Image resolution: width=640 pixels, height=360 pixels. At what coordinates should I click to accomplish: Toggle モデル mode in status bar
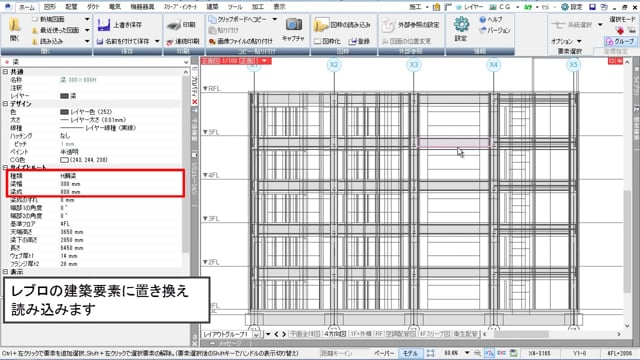(410, 353)
